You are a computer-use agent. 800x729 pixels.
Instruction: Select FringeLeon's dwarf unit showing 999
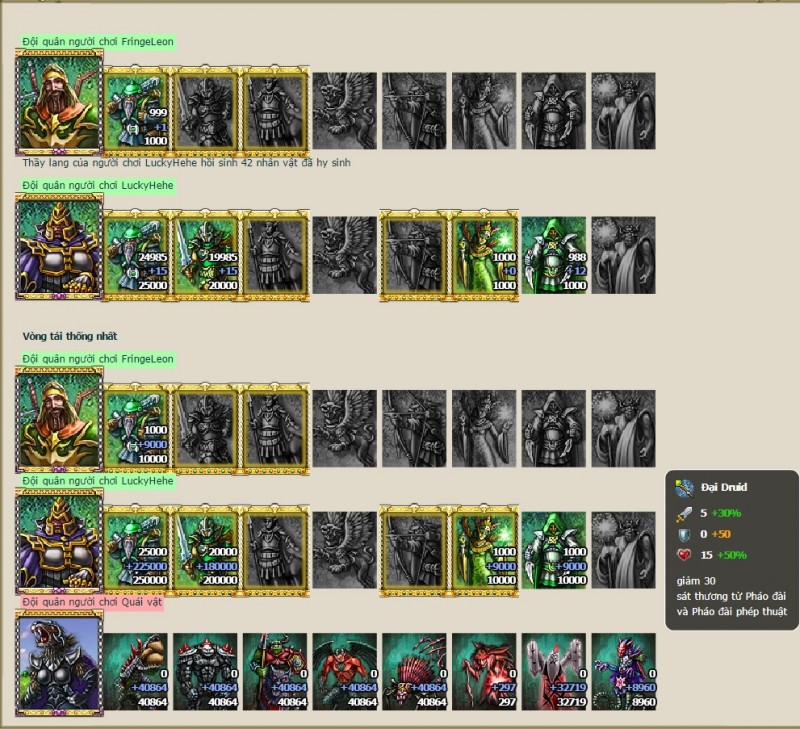136,111
